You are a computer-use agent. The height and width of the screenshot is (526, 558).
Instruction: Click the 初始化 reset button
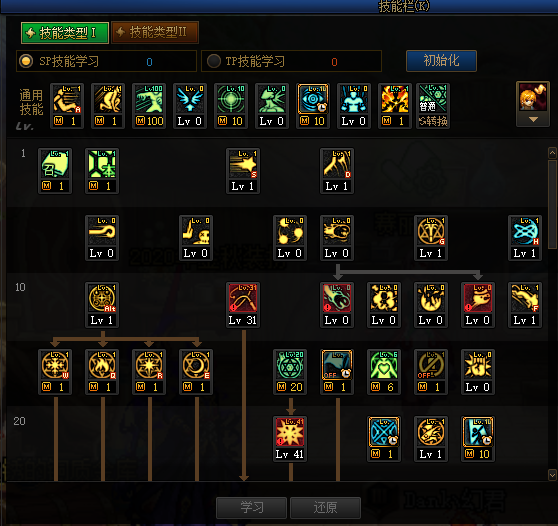[441, 61]
